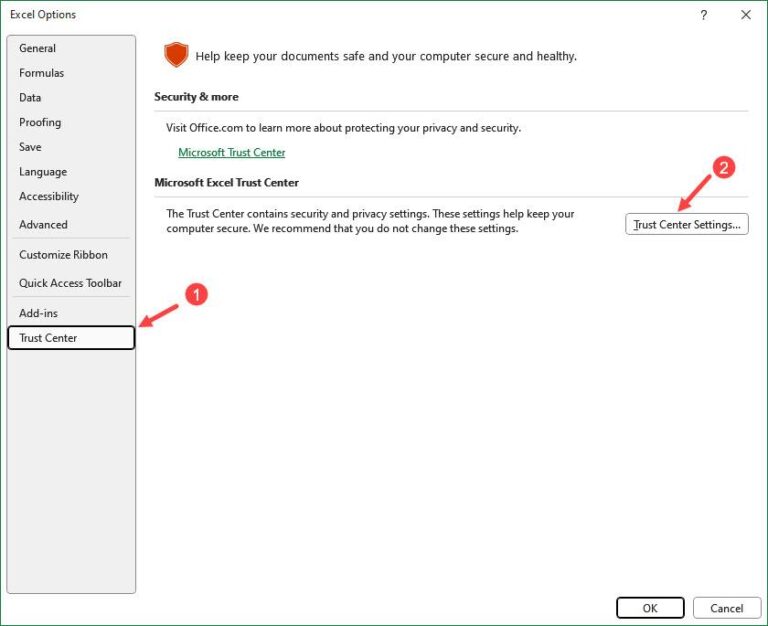Confirm with the OK button
Image resolution: width=768 pixels, height=626 pixels.
[650, 608]
